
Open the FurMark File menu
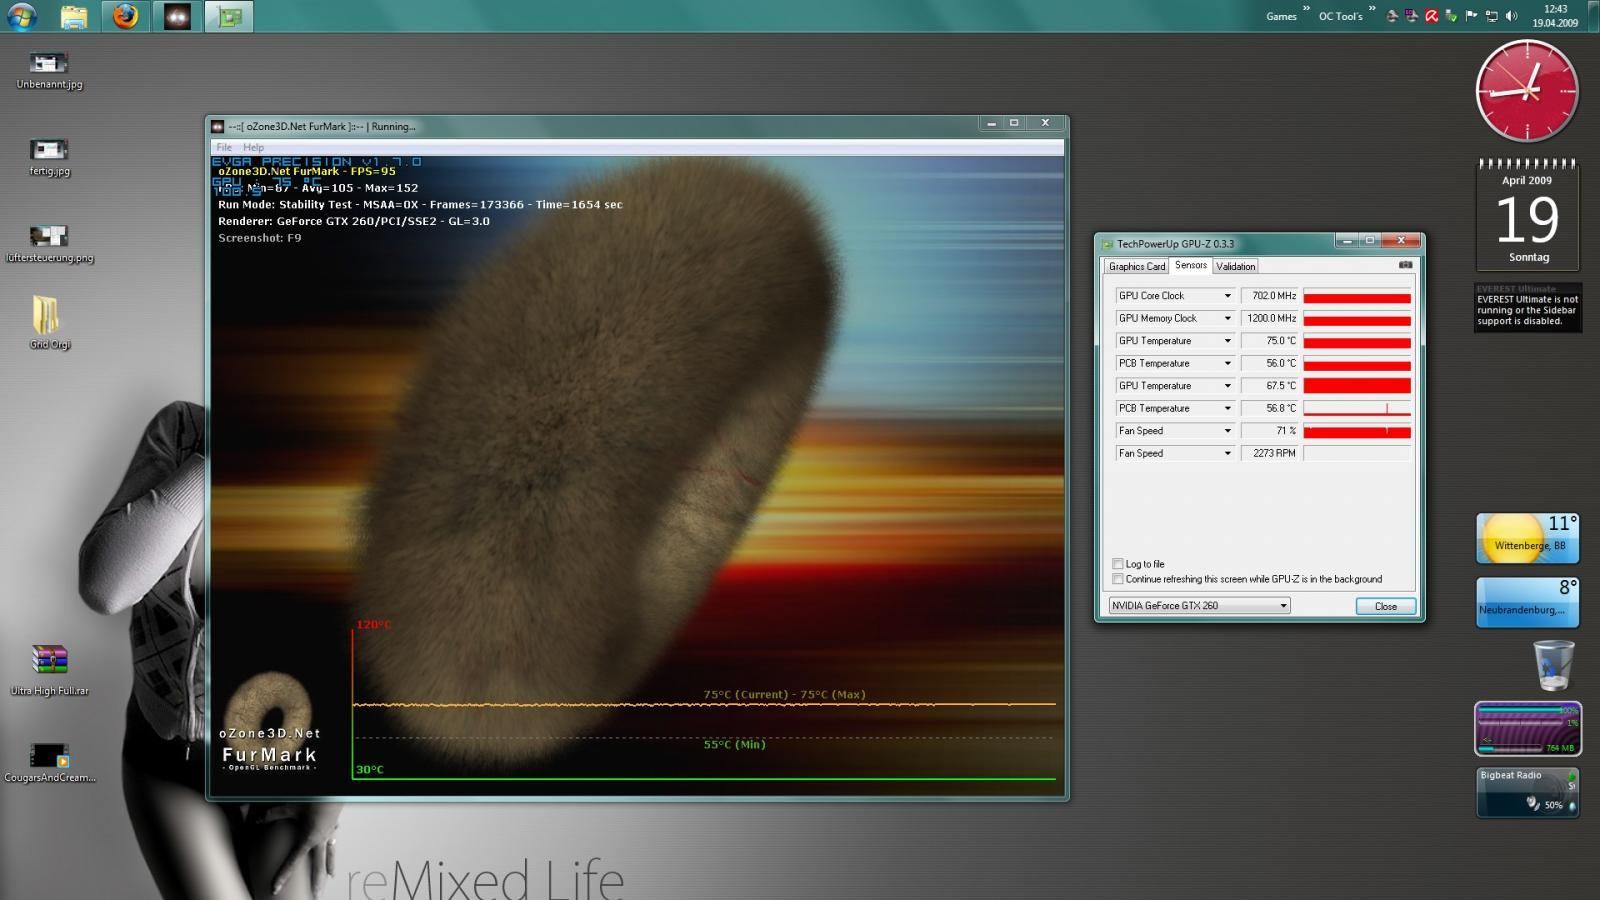[224, 147]
